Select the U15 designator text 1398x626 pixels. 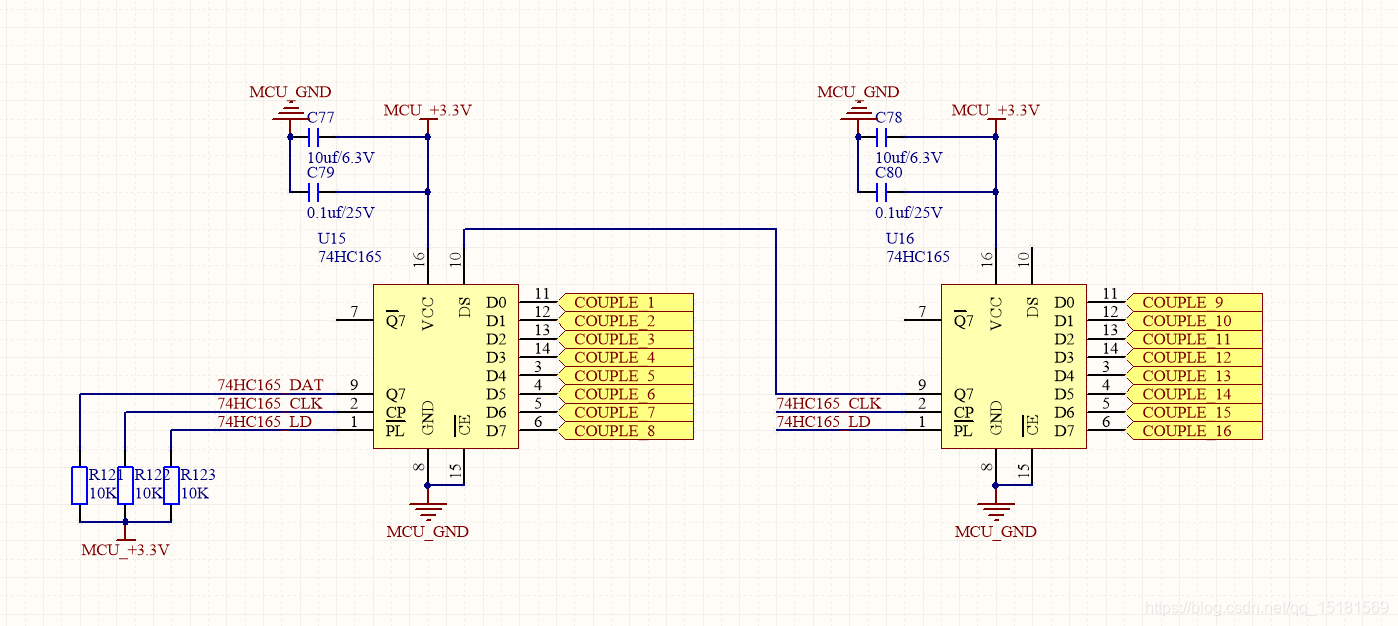coord(332,239)
